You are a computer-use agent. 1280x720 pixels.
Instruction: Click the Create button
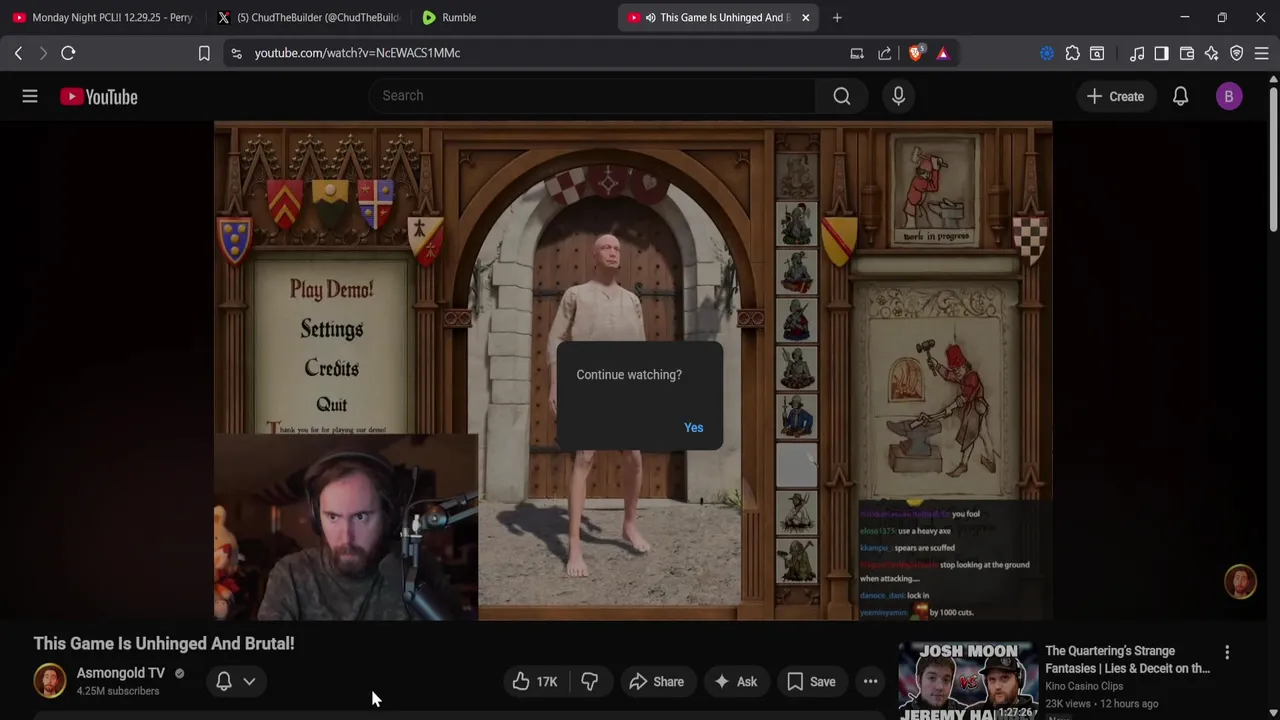point(1115,96)
